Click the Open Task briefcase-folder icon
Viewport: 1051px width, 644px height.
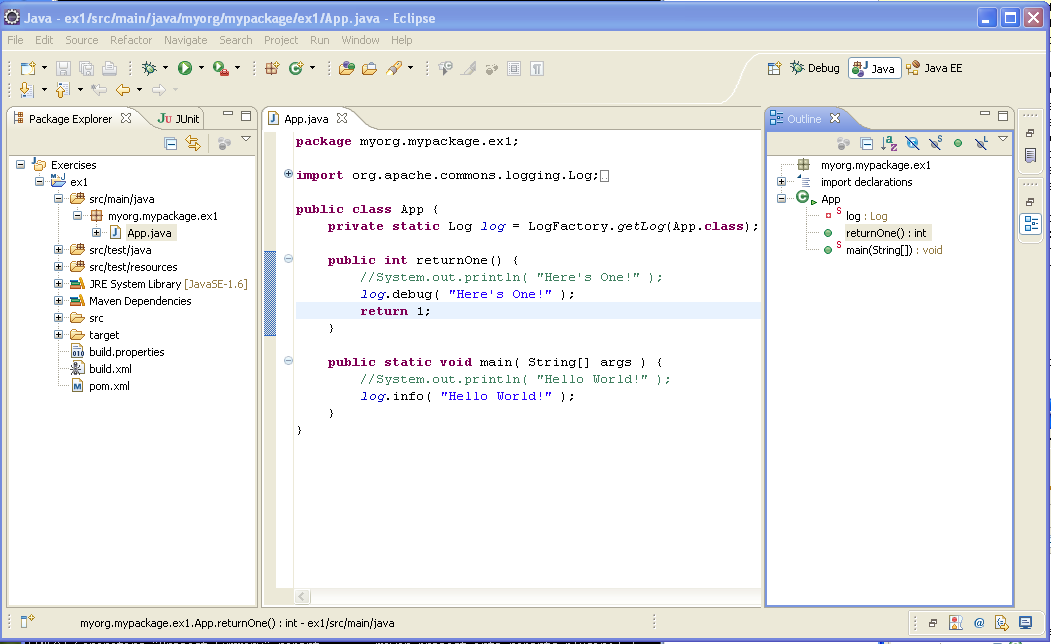pyautogui.click(x=369, y=68)
